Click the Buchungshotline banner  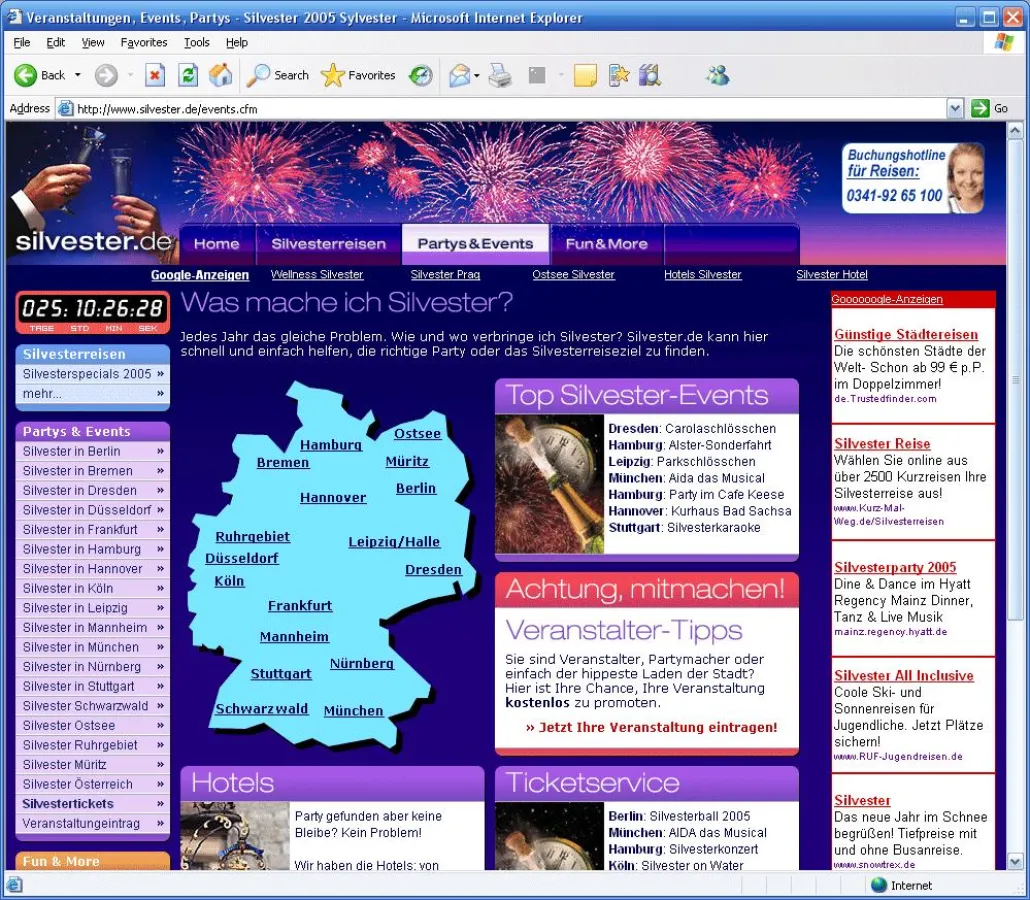(913, 178)
